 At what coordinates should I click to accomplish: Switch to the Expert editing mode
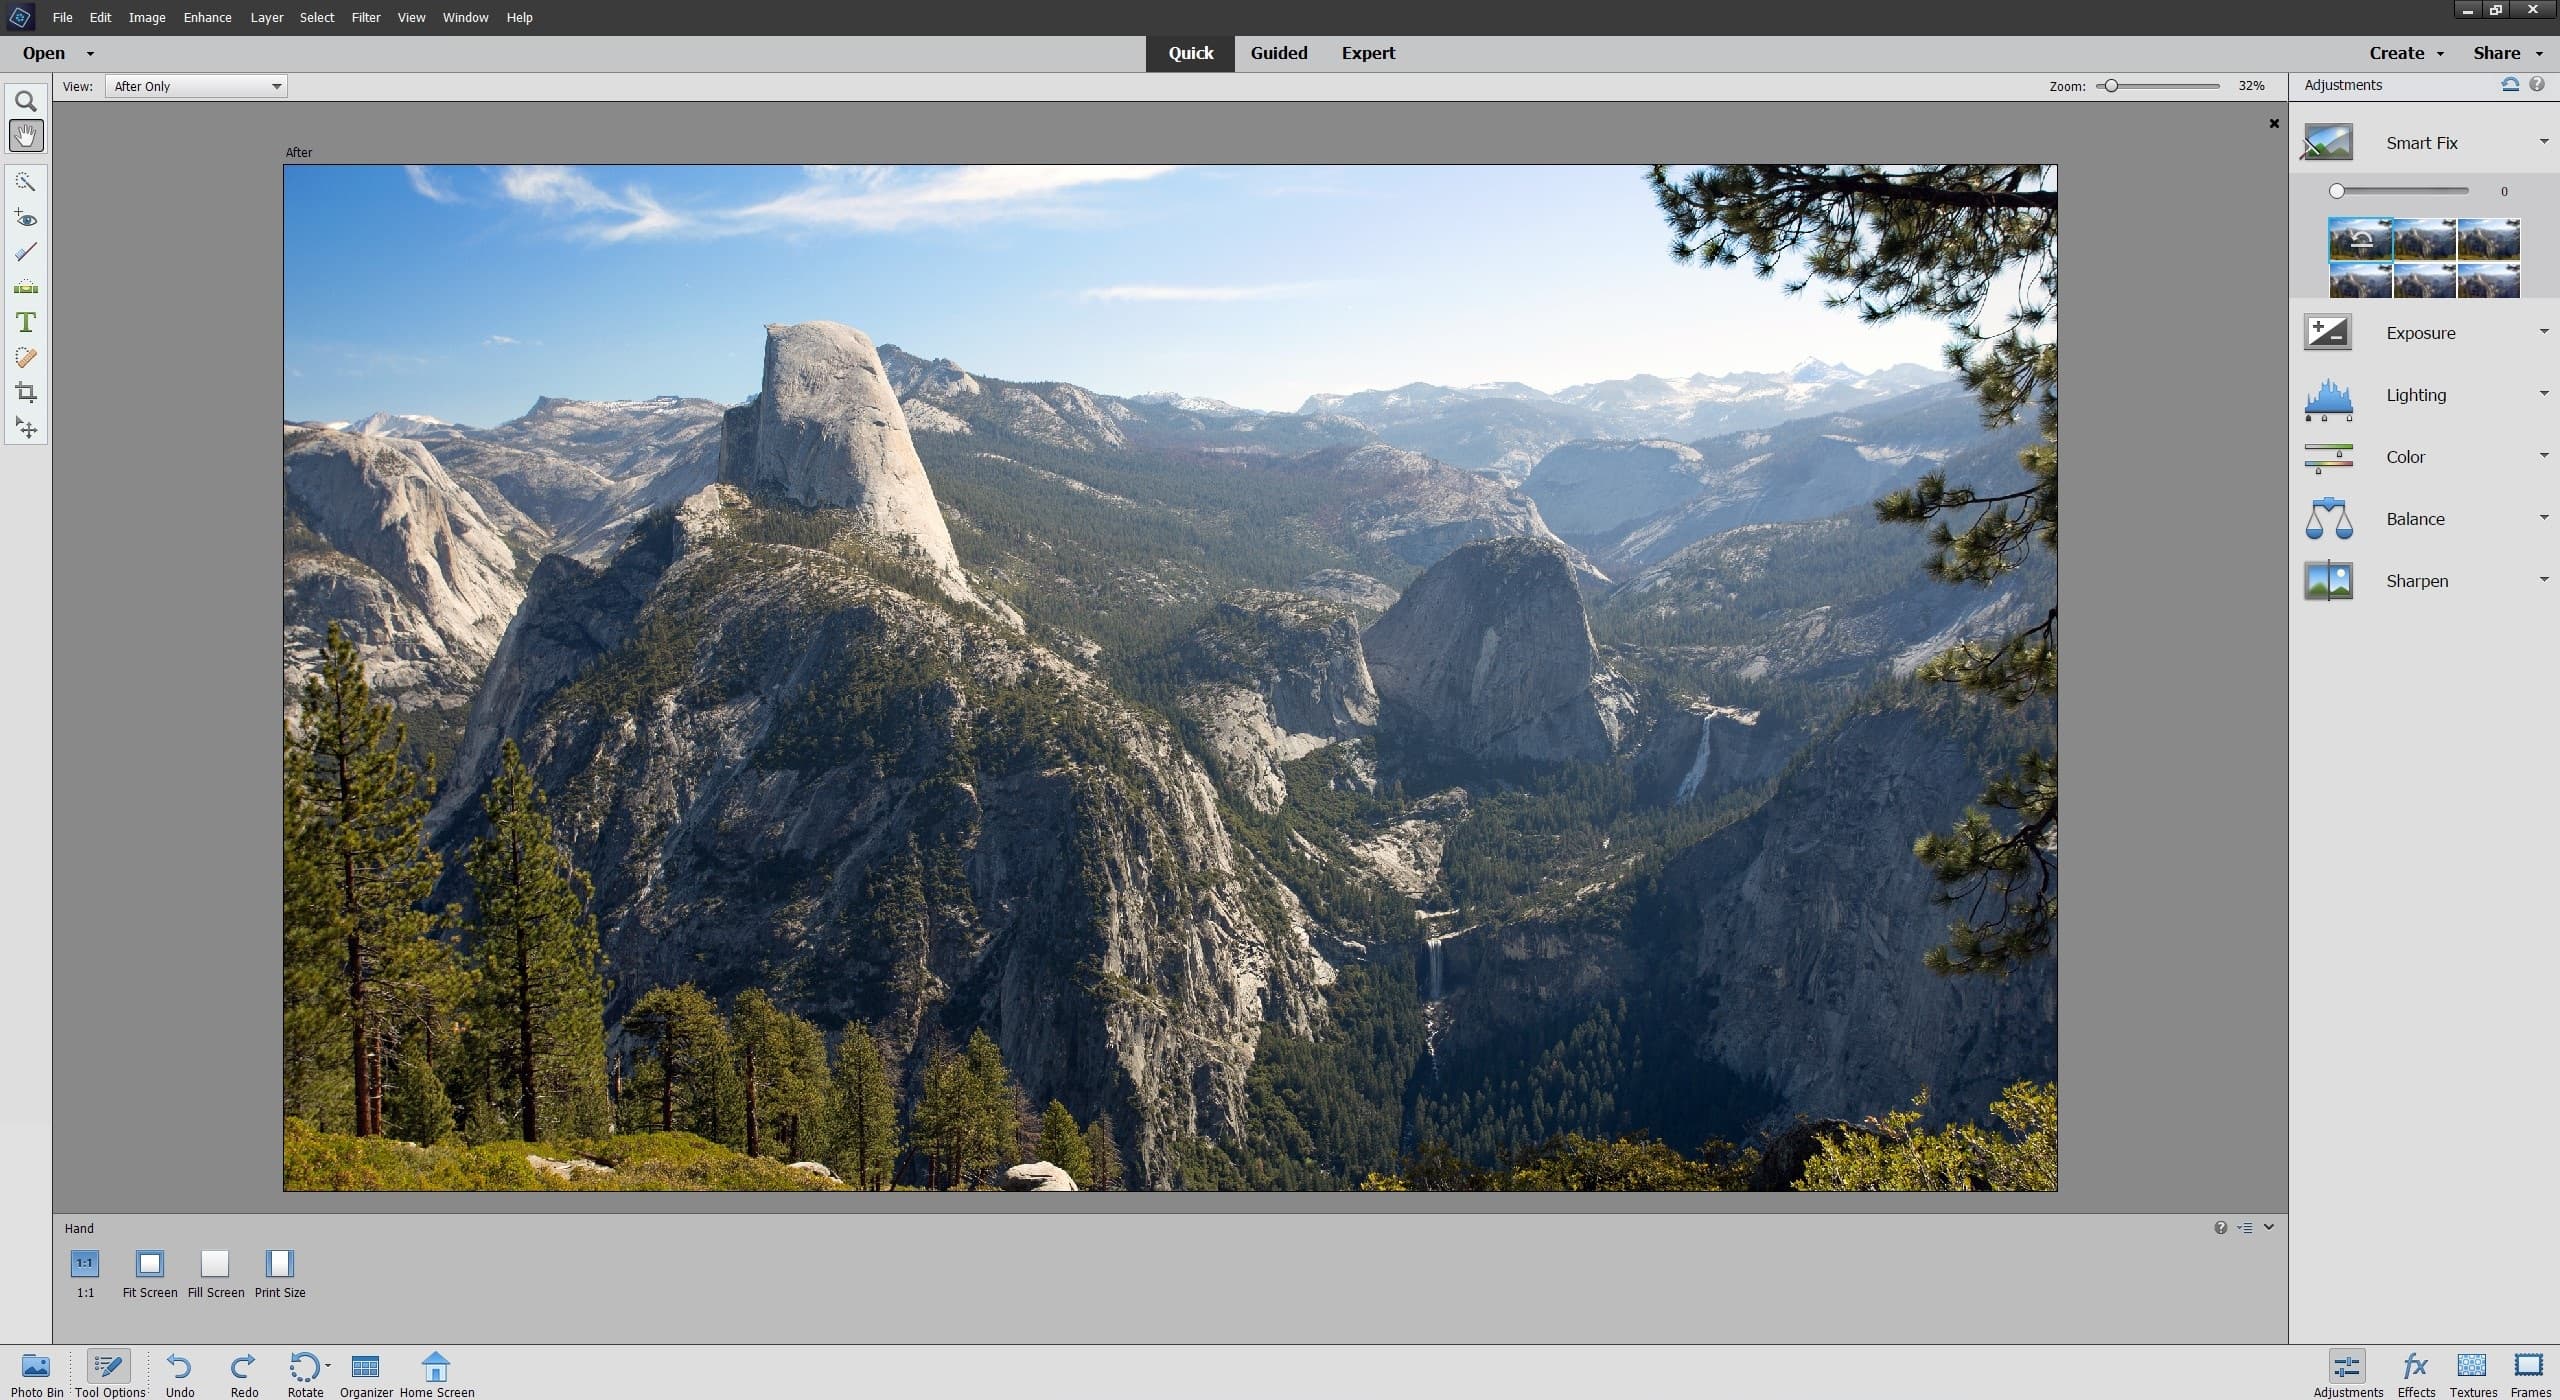(1369, 53)
